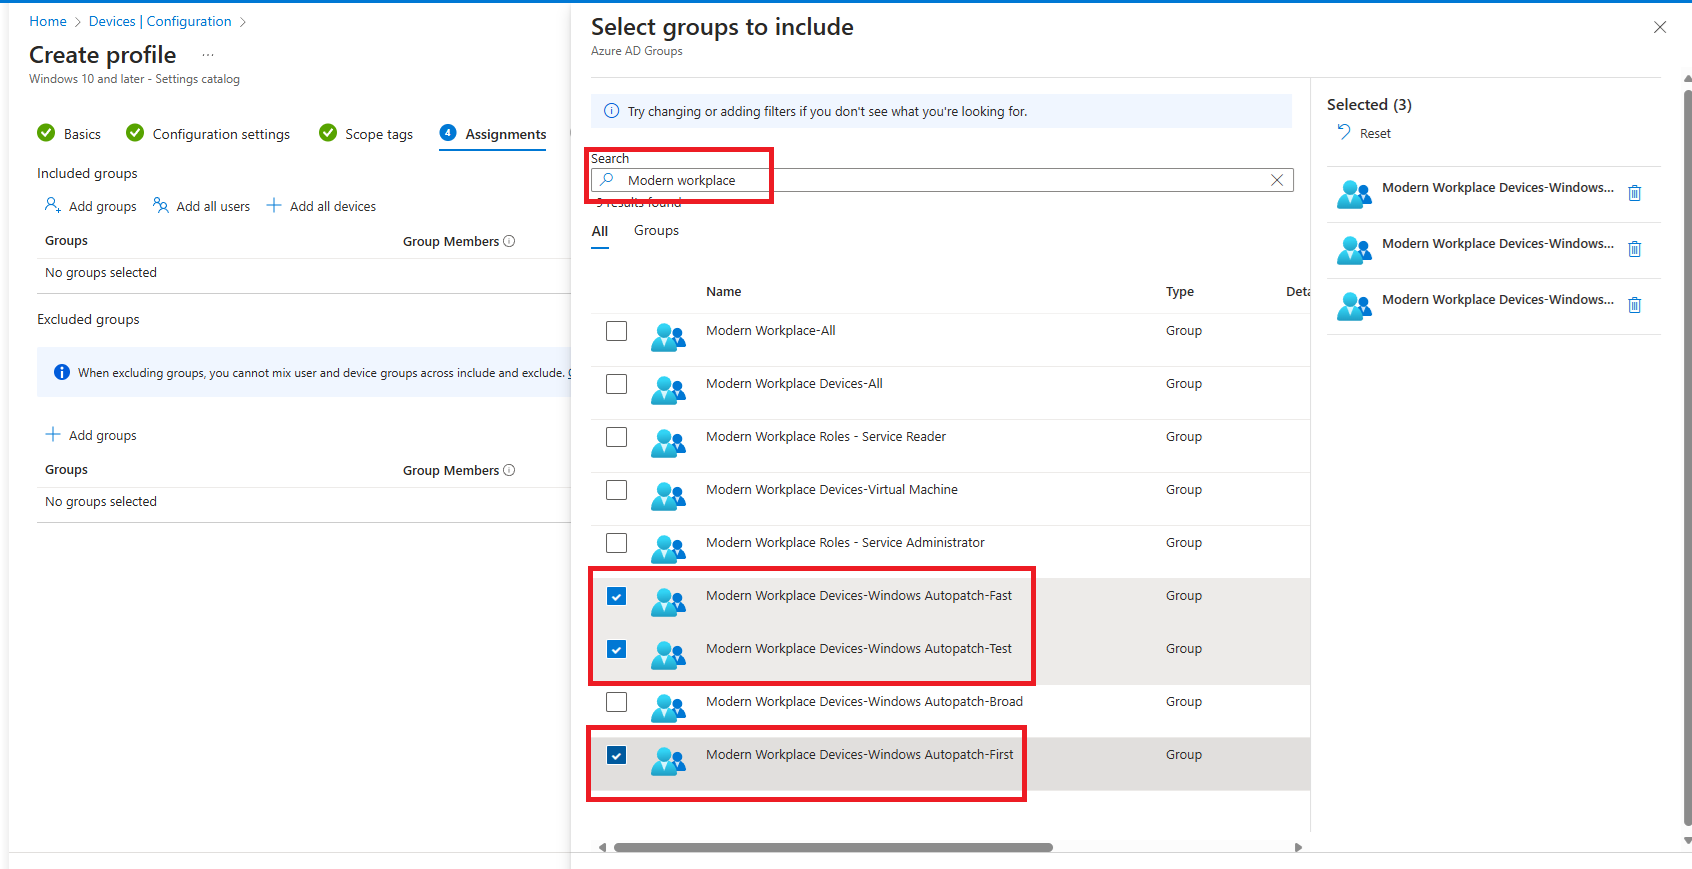The height and width of the screenshot is (869, 1692).
Task: Check the Windows Autopatch-Broad group checkbox
Action: coord(616,702)
